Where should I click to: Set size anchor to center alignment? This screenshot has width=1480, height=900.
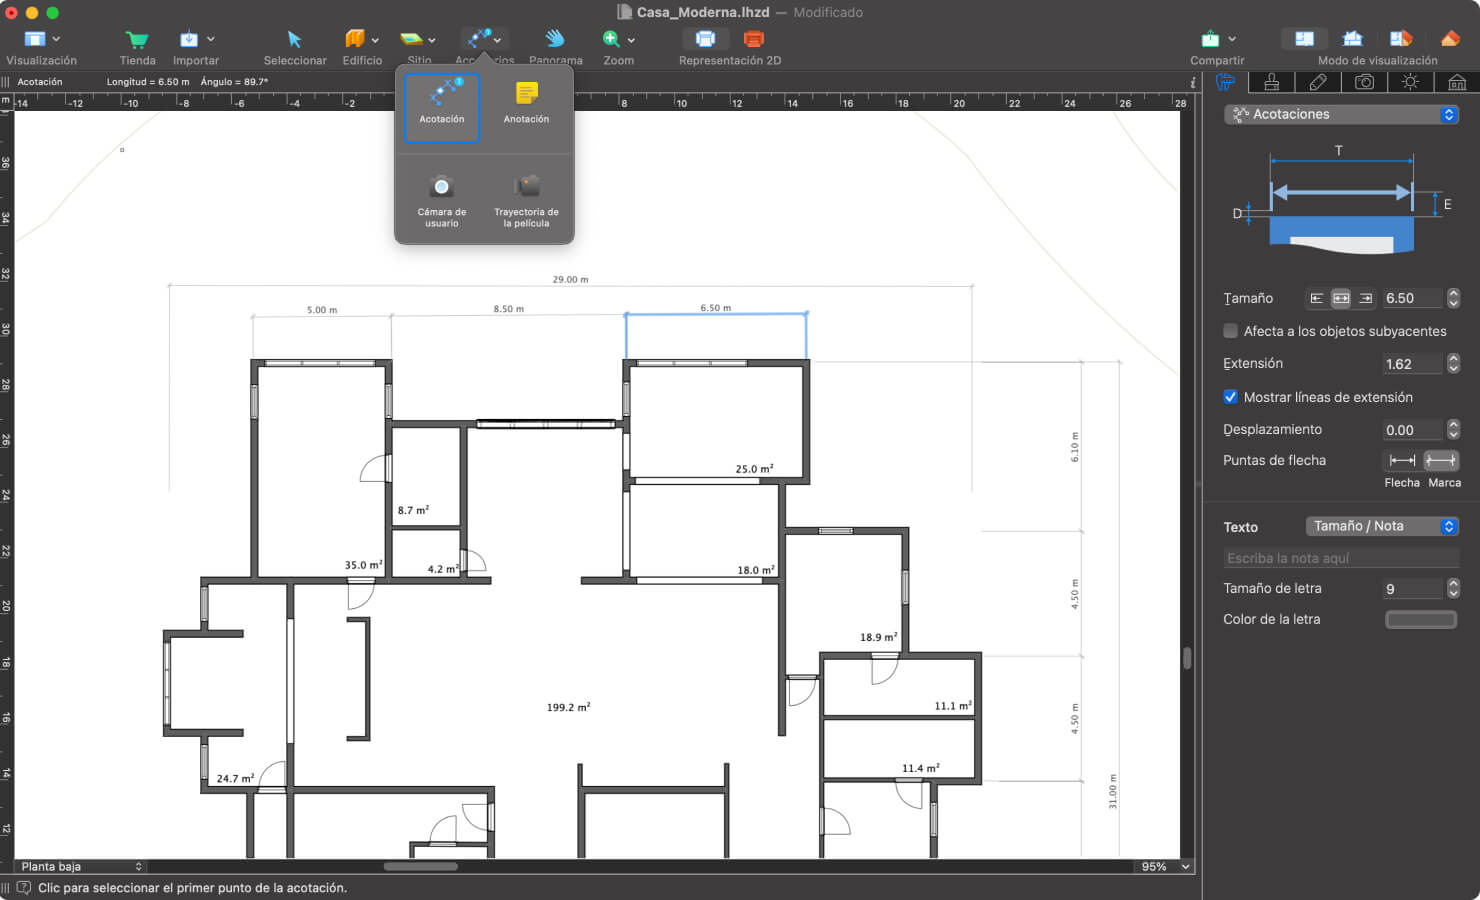click(1341, 298)
